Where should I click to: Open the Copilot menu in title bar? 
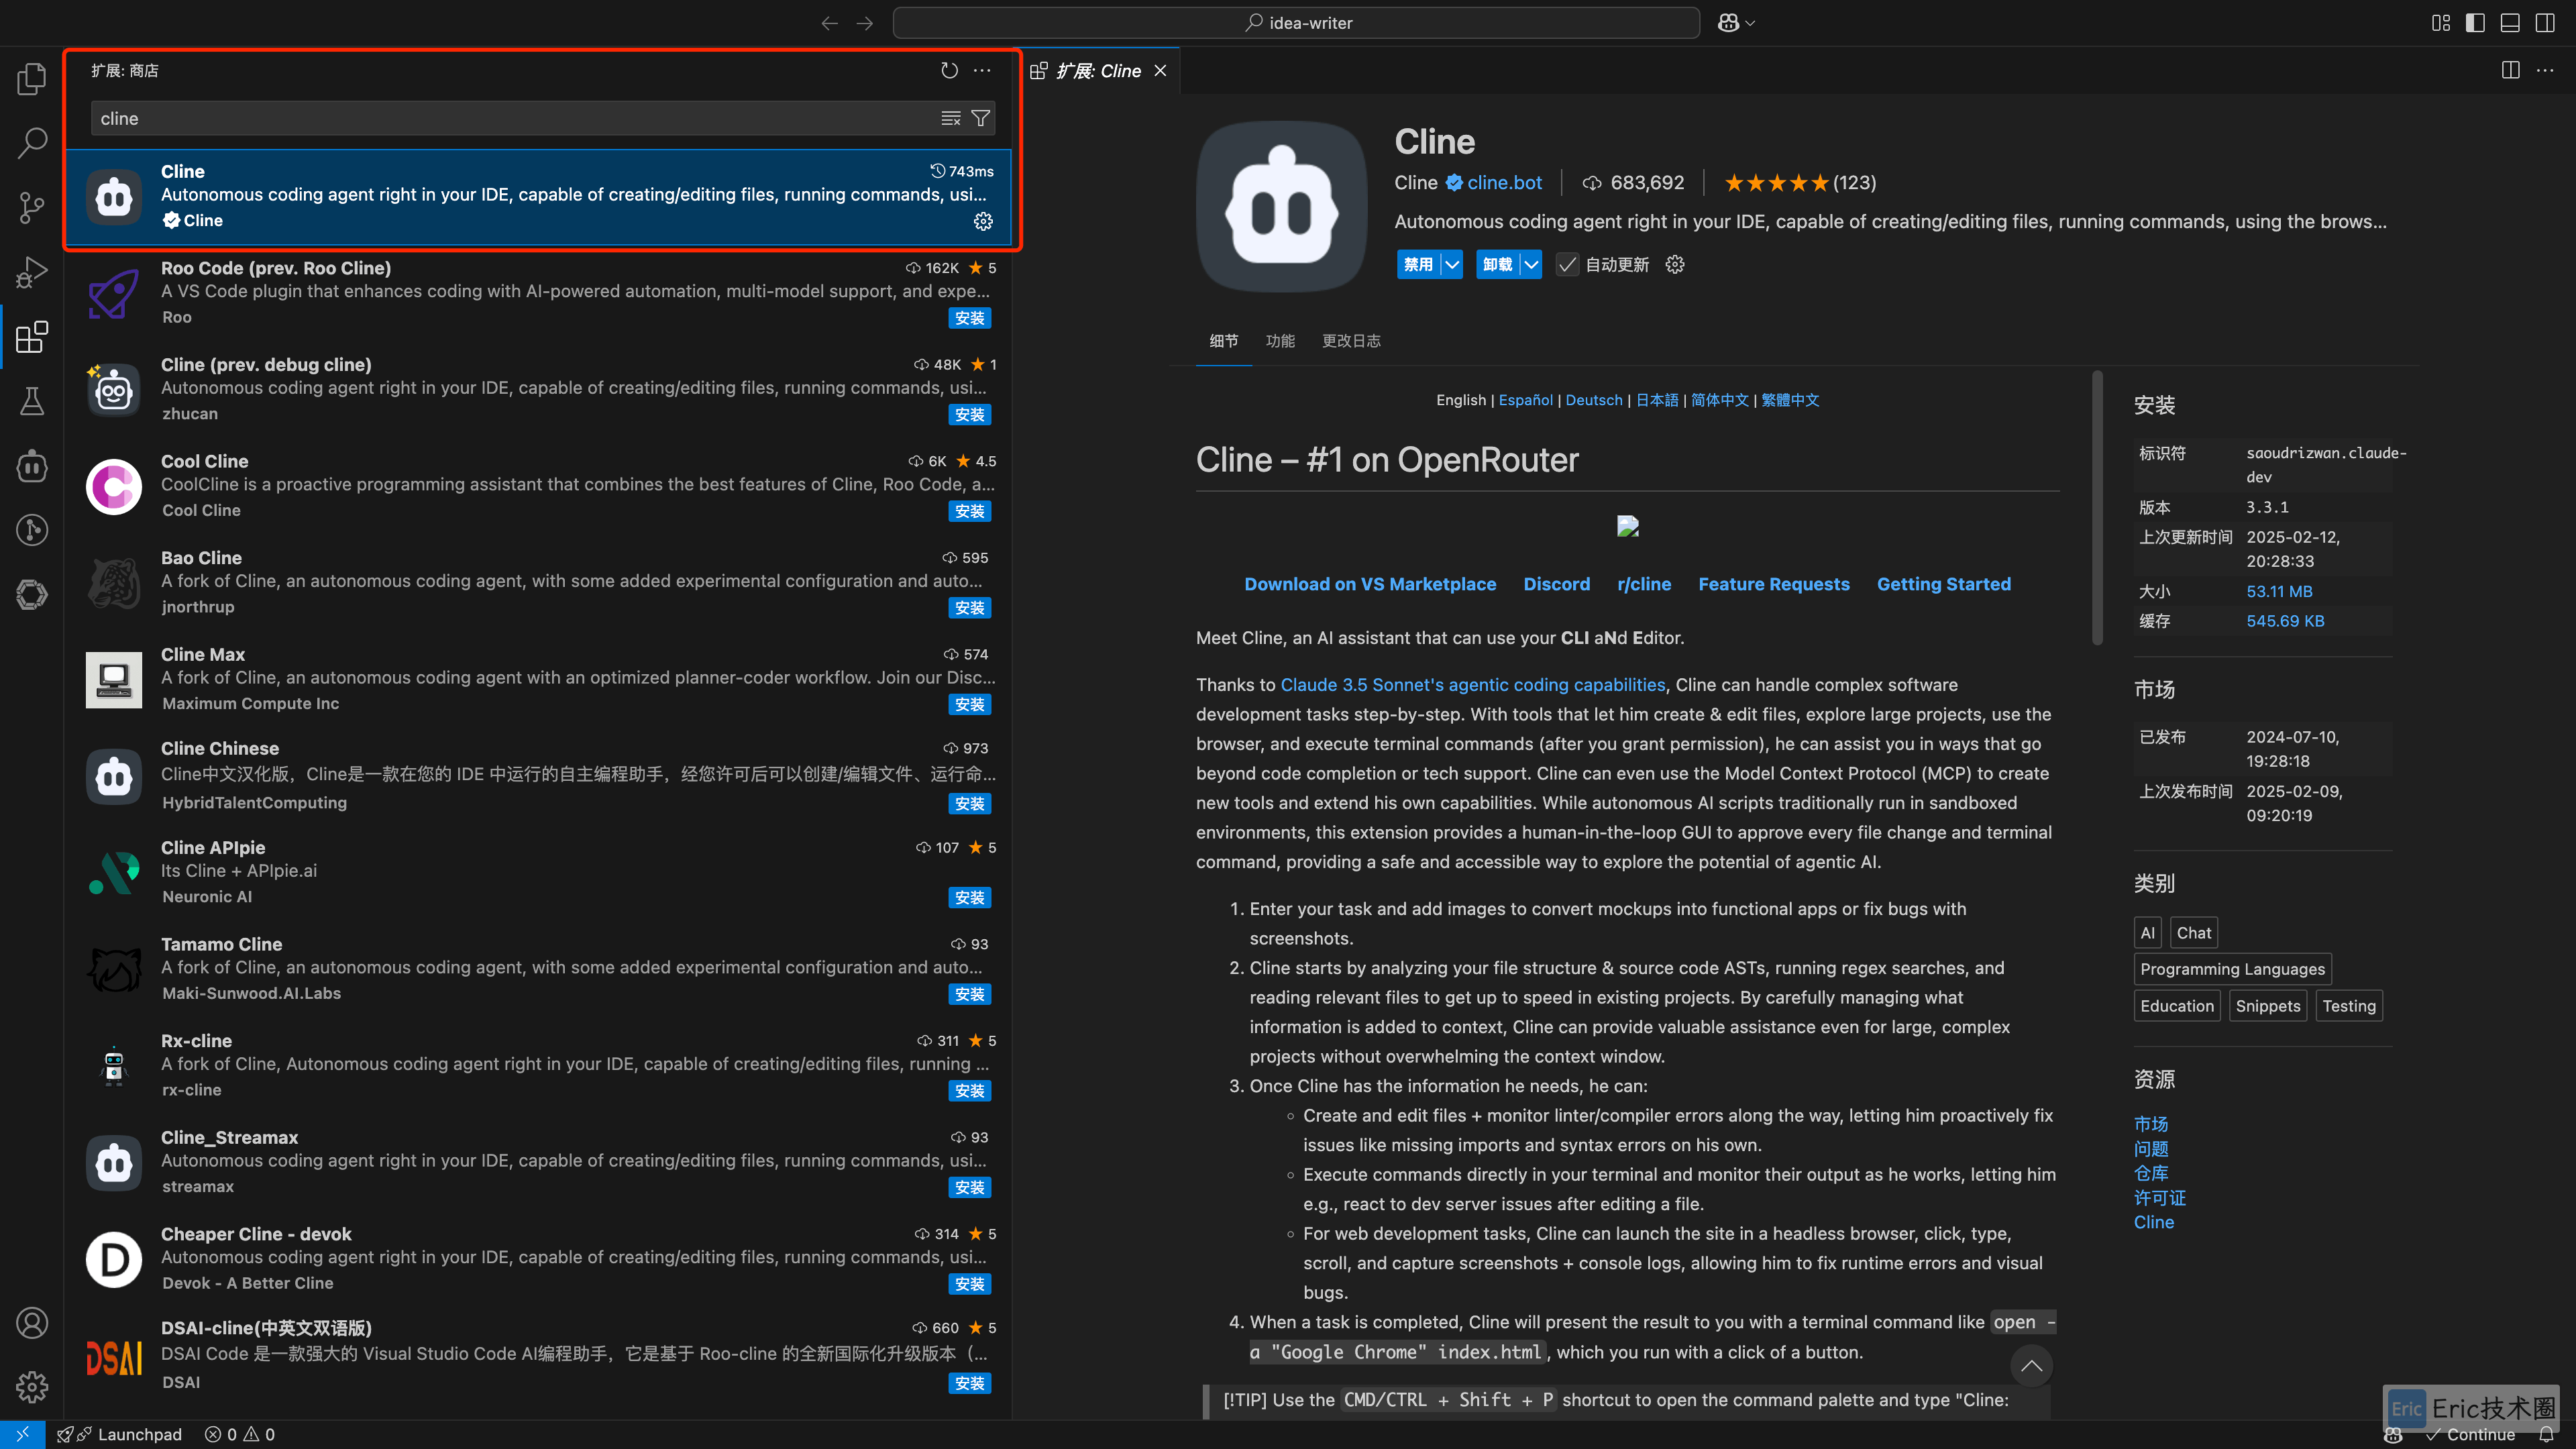click(x=1736, y=23)
